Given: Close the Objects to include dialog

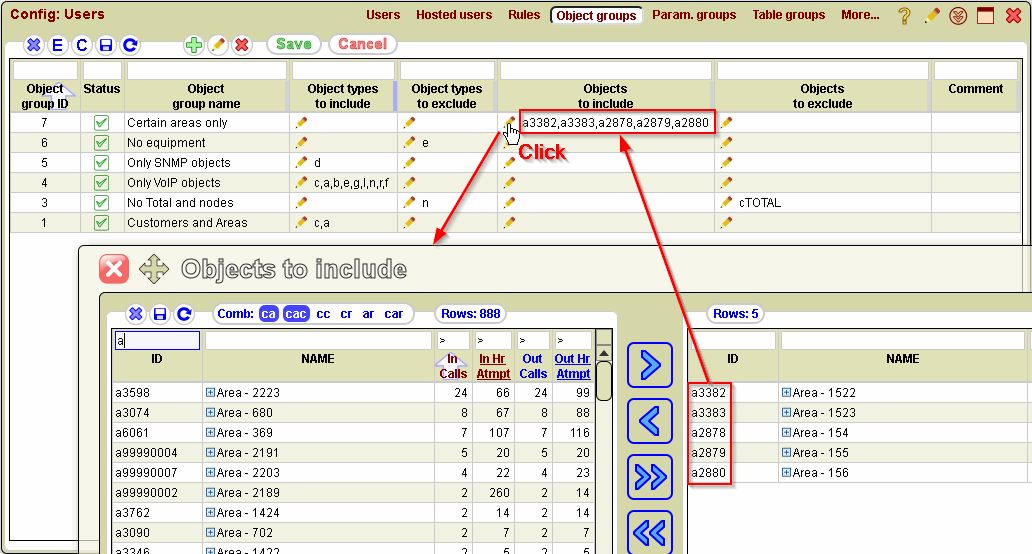Looking at the screenshot, I should pyautogui.click(x=114, y=269).
